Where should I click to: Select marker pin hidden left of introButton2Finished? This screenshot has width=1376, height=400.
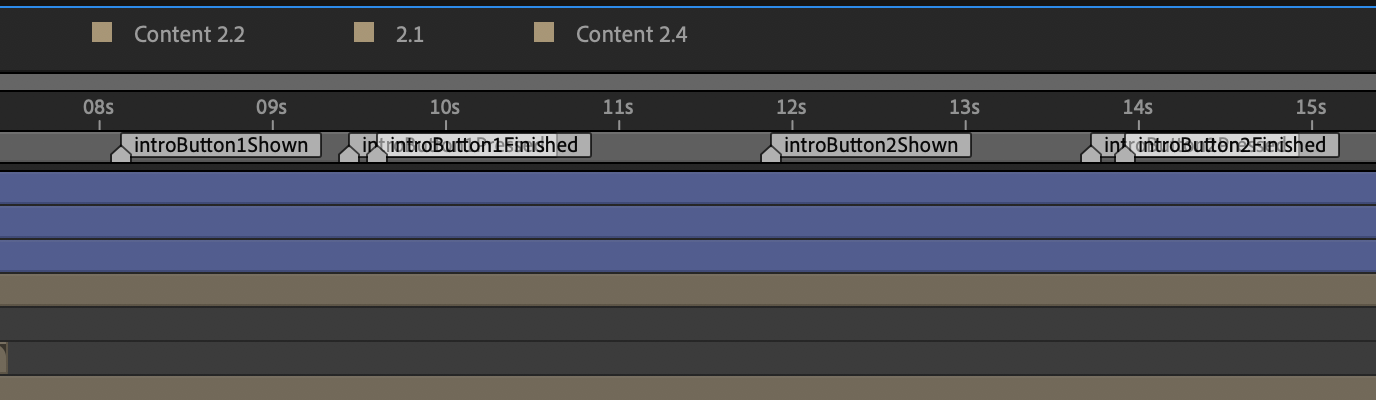(x=1091, y=154)
